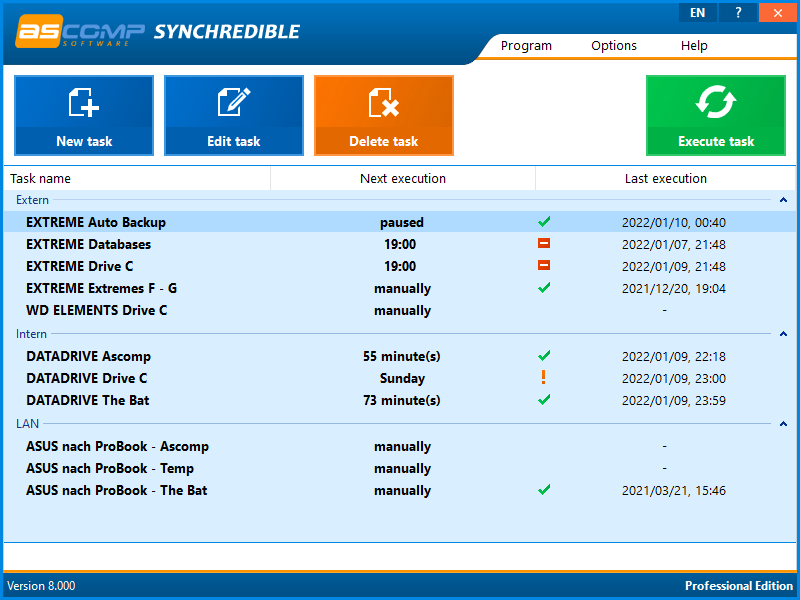
Task: Click the checkmark icon for DATADRIVE Ascomp
Action: (544, 356)
